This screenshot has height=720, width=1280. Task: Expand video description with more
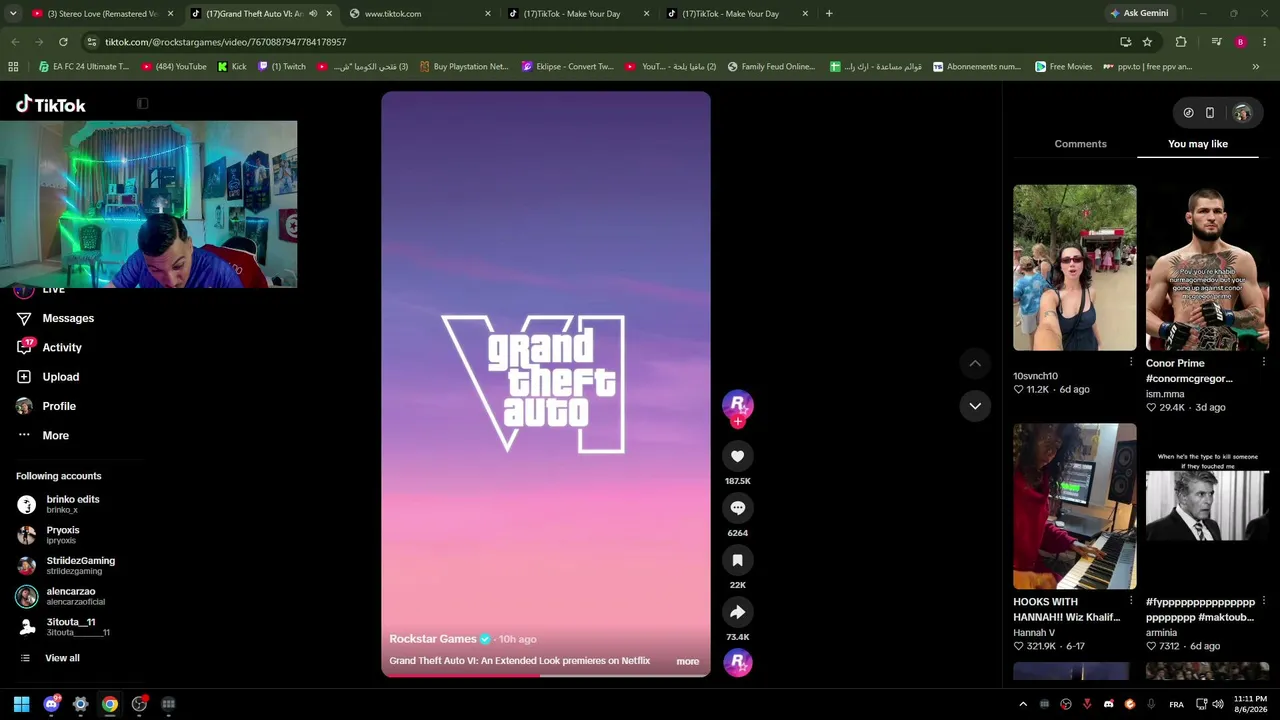click(687, 661)
